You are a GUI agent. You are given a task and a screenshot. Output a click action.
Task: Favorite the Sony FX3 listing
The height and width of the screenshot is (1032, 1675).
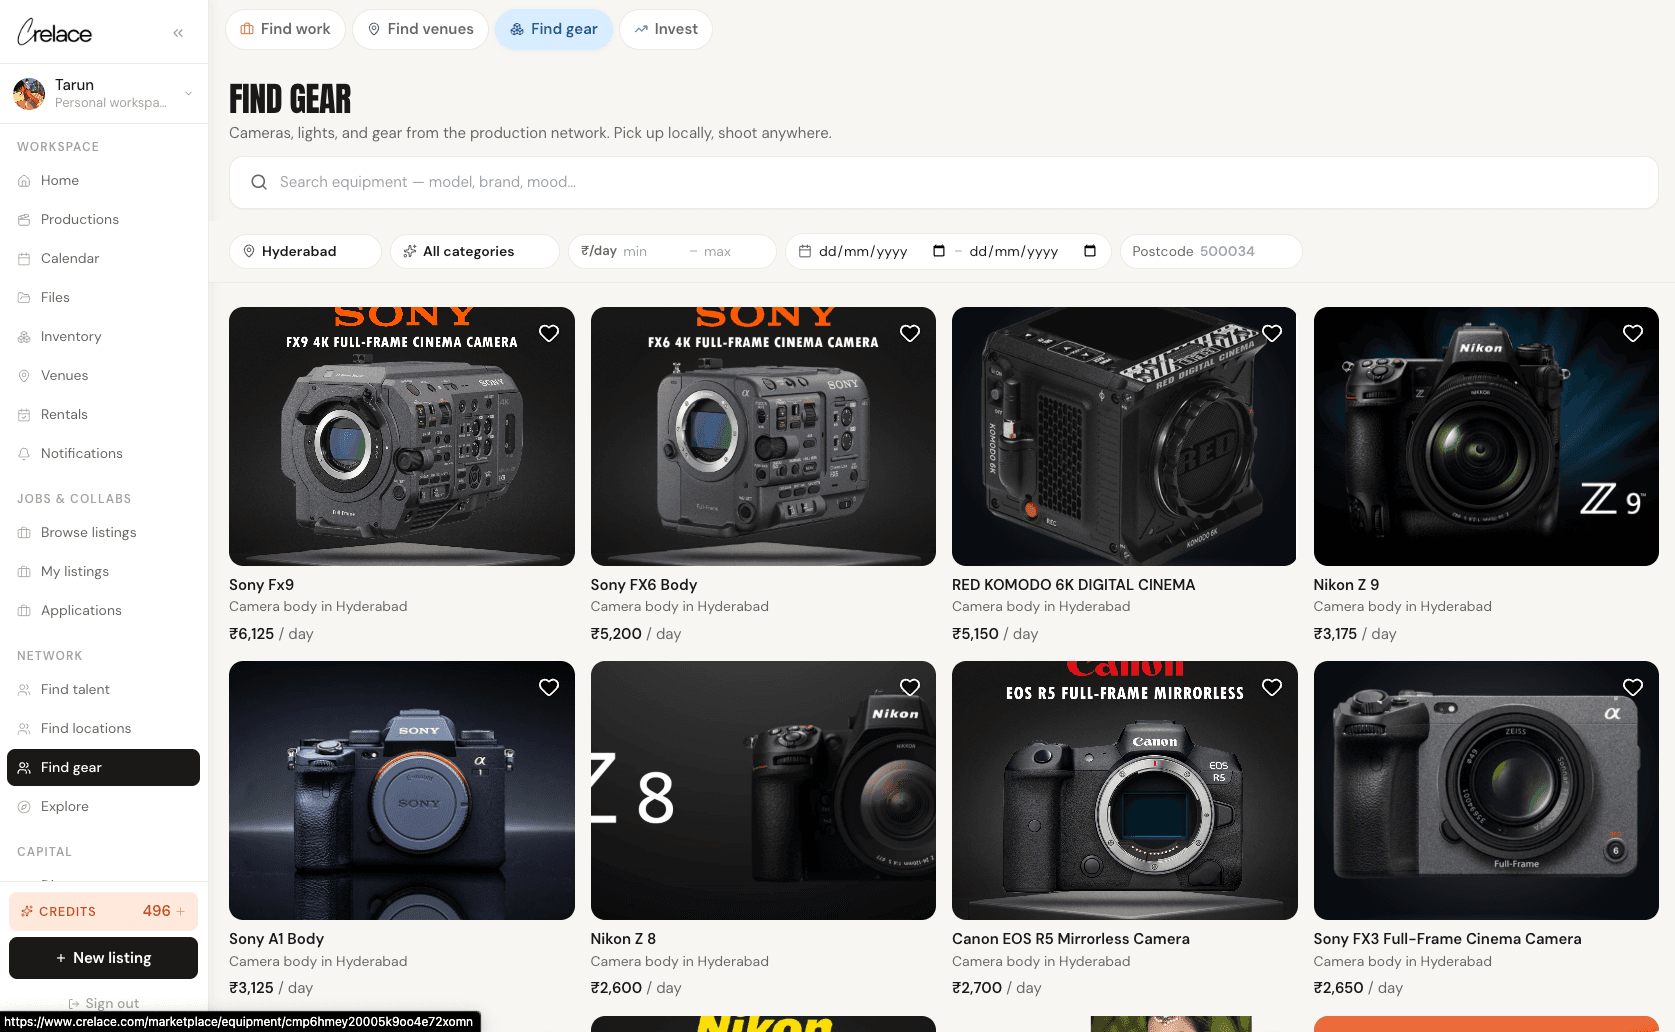pos(1633,687)
